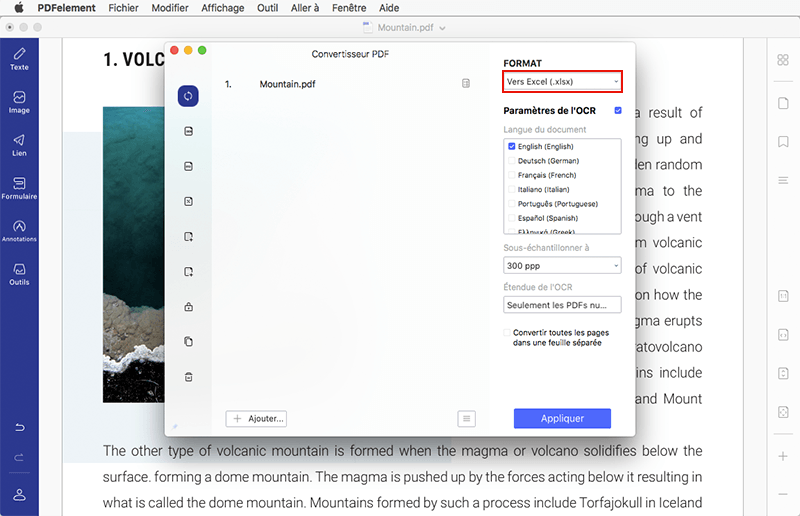Select the Texte tool in sidebar
The image size is (800, 516).
[x=19, y=59]
